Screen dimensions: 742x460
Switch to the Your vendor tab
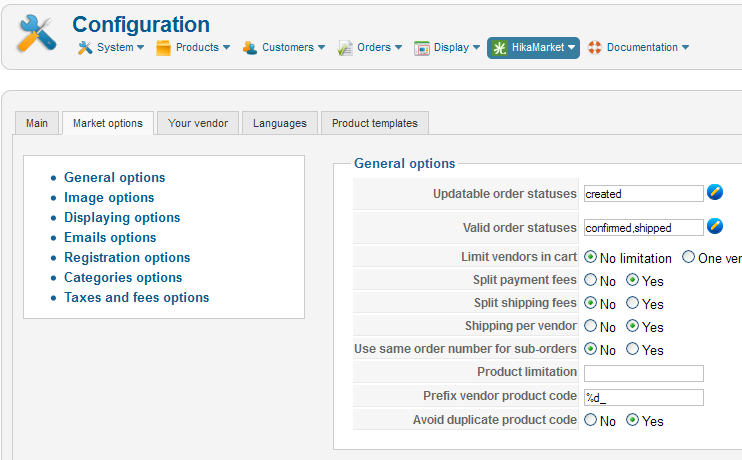(198, 123)
